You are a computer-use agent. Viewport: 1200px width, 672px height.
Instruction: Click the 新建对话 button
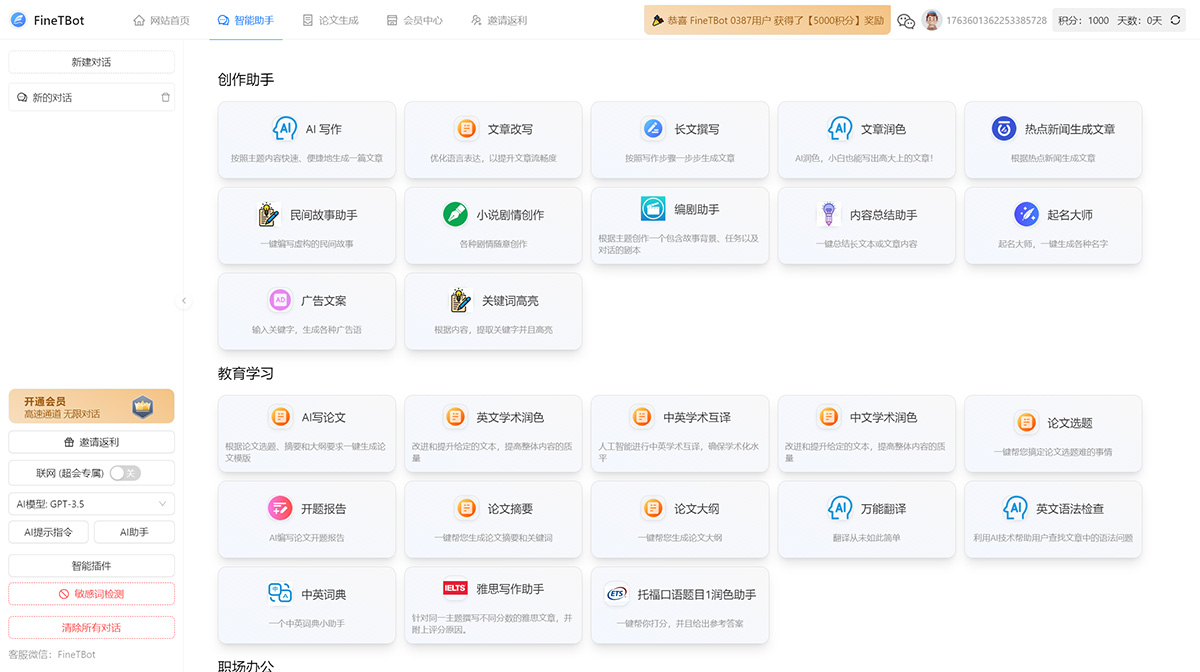click(91, 62)
